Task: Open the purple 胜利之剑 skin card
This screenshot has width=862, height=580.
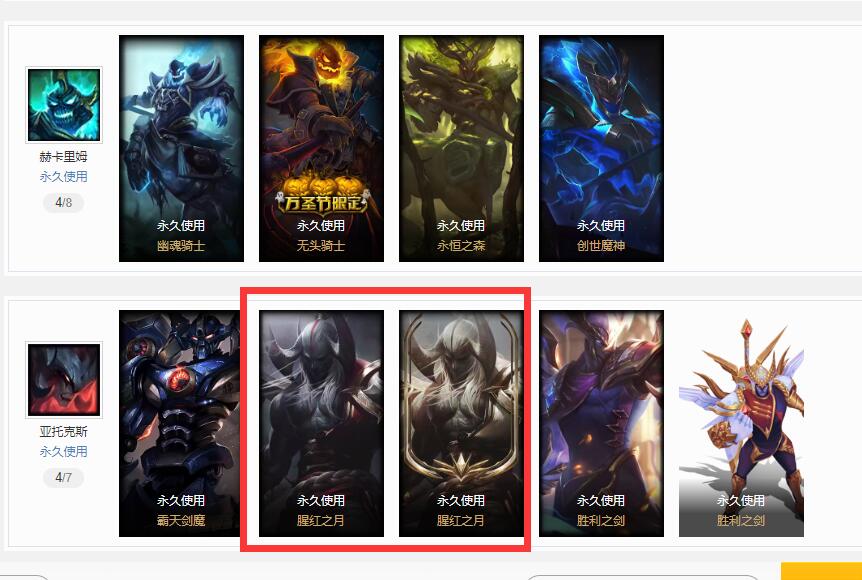Action: pyautogui.click(x=601, y=423)
